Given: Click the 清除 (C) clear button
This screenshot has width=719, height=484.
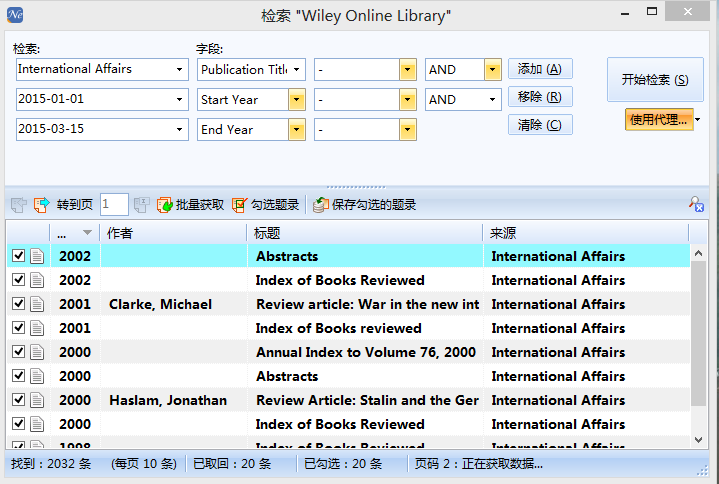Looking at the screenshot, I should [540, 125].
